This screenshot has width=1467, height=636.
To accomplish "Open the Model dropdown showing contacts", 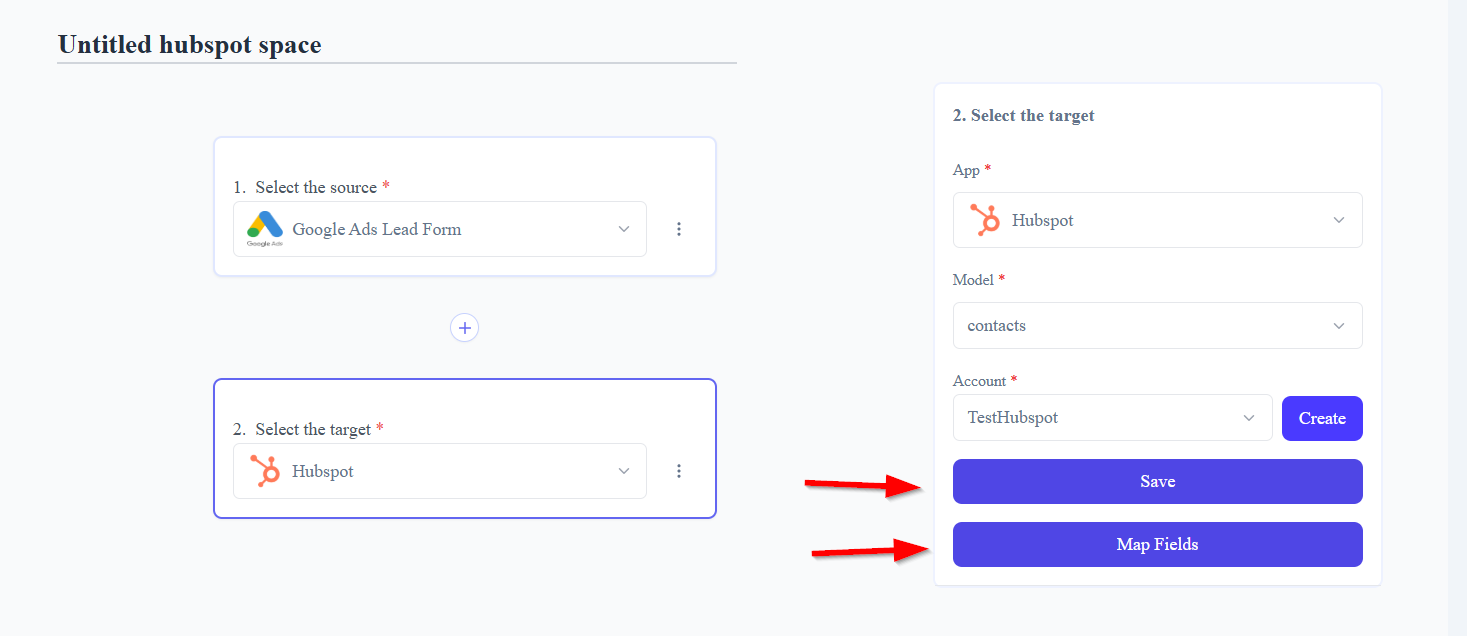I will [1157, 326].
